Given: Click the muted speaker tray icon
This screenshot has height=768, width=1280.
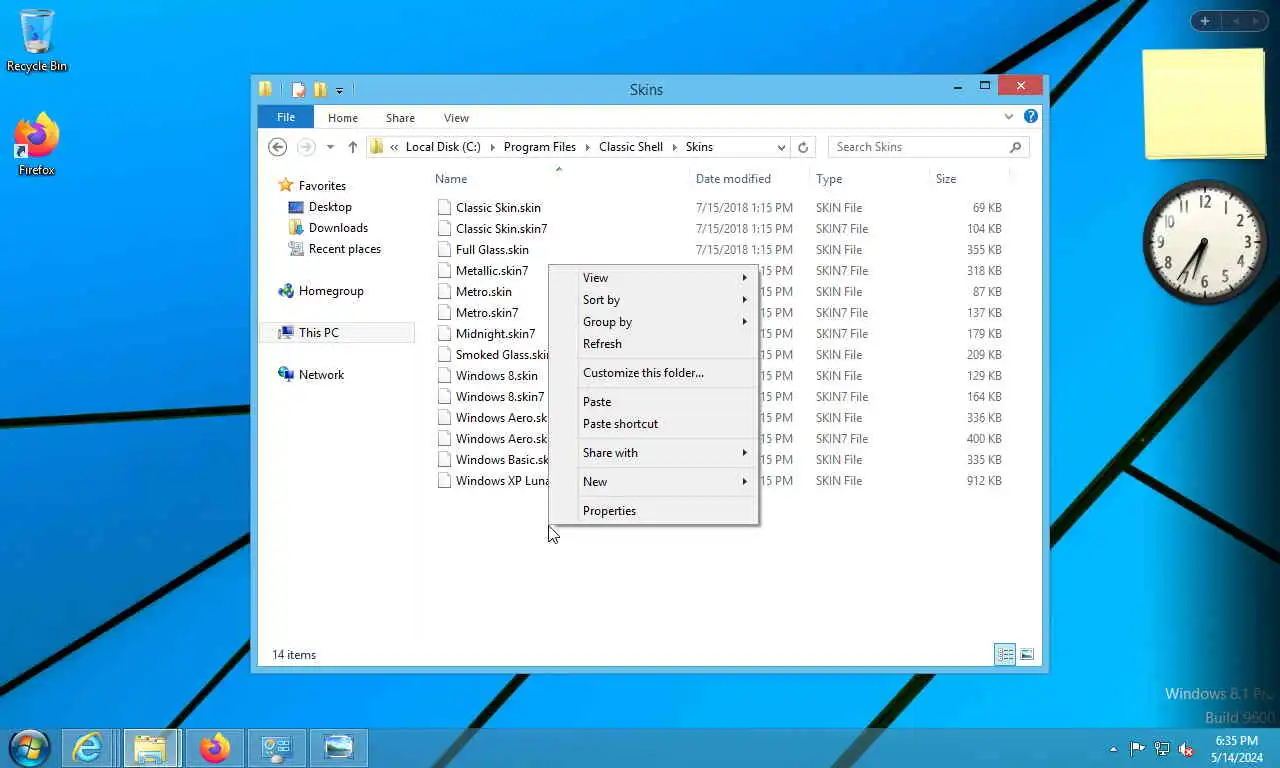Looking at the screenshot, I should pyautogui.click(x=1186, y=748).
